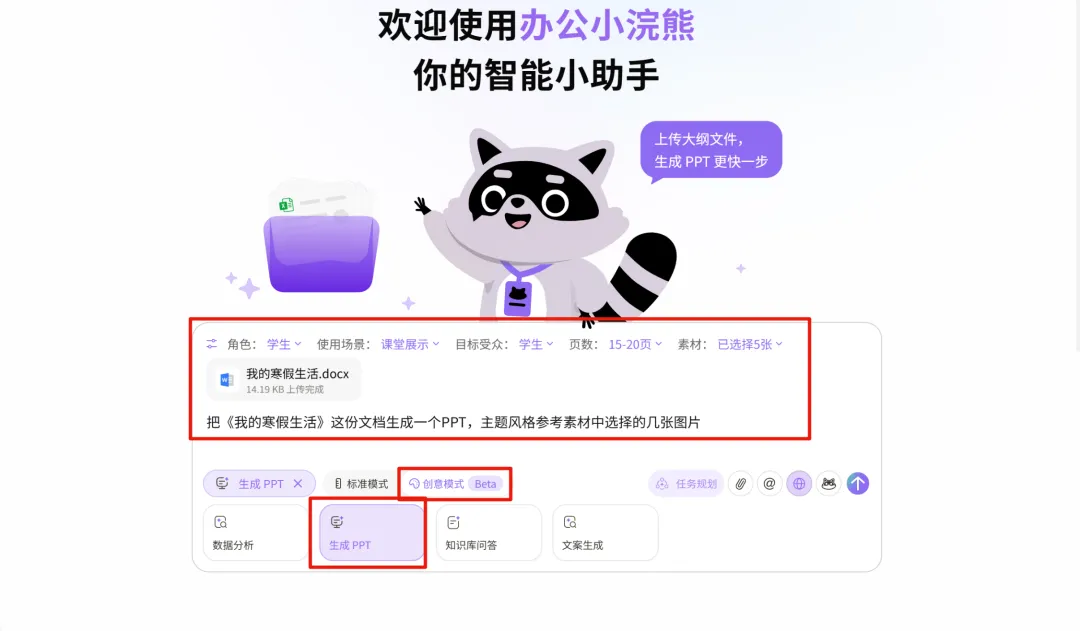Open the 目标受众 学生 dropdown
Image resolution: width=1080 pixels, height=631 pixels.
click(536, 344)
